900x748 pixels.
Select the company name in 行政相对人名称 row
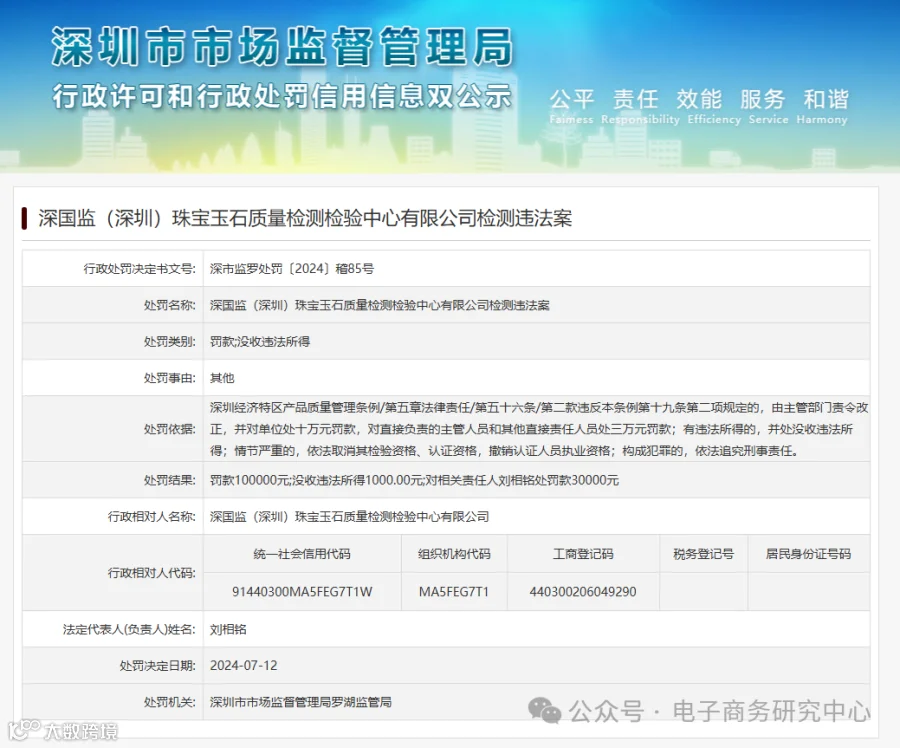349,517
